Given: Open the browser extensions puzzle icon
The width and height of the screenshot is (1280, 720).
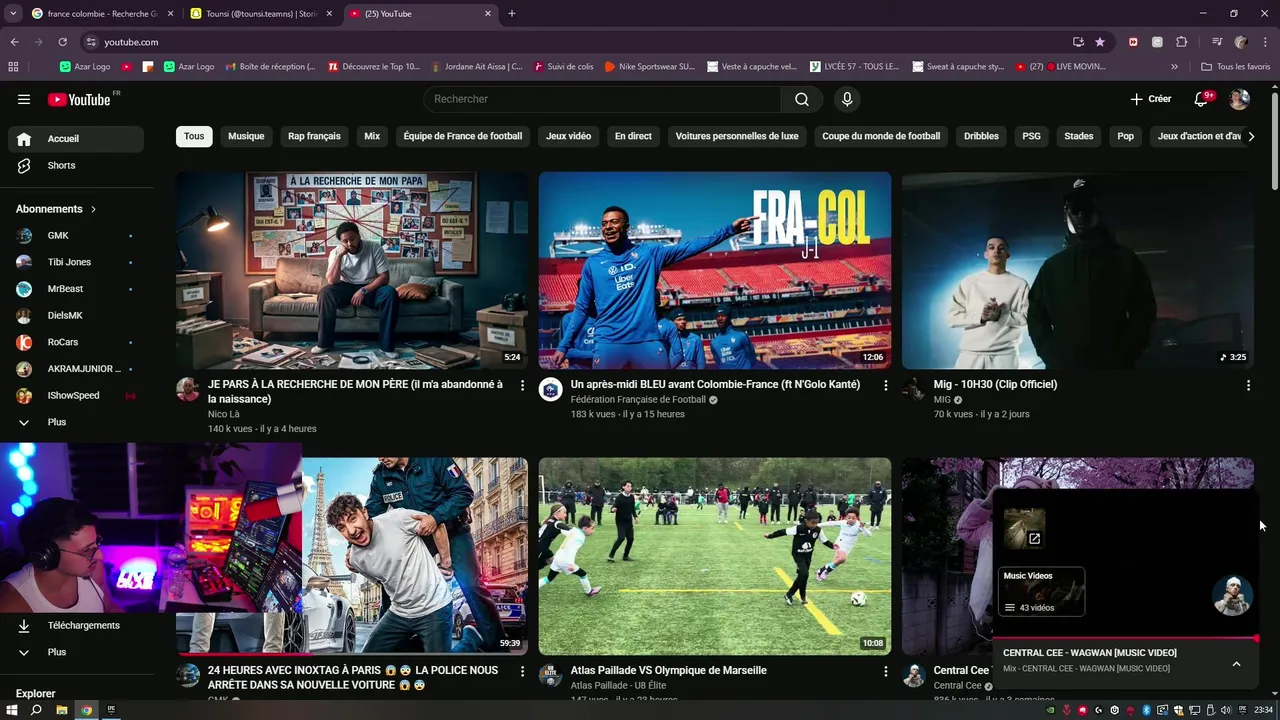Looking at the screenshot, I should (1182, 42).
